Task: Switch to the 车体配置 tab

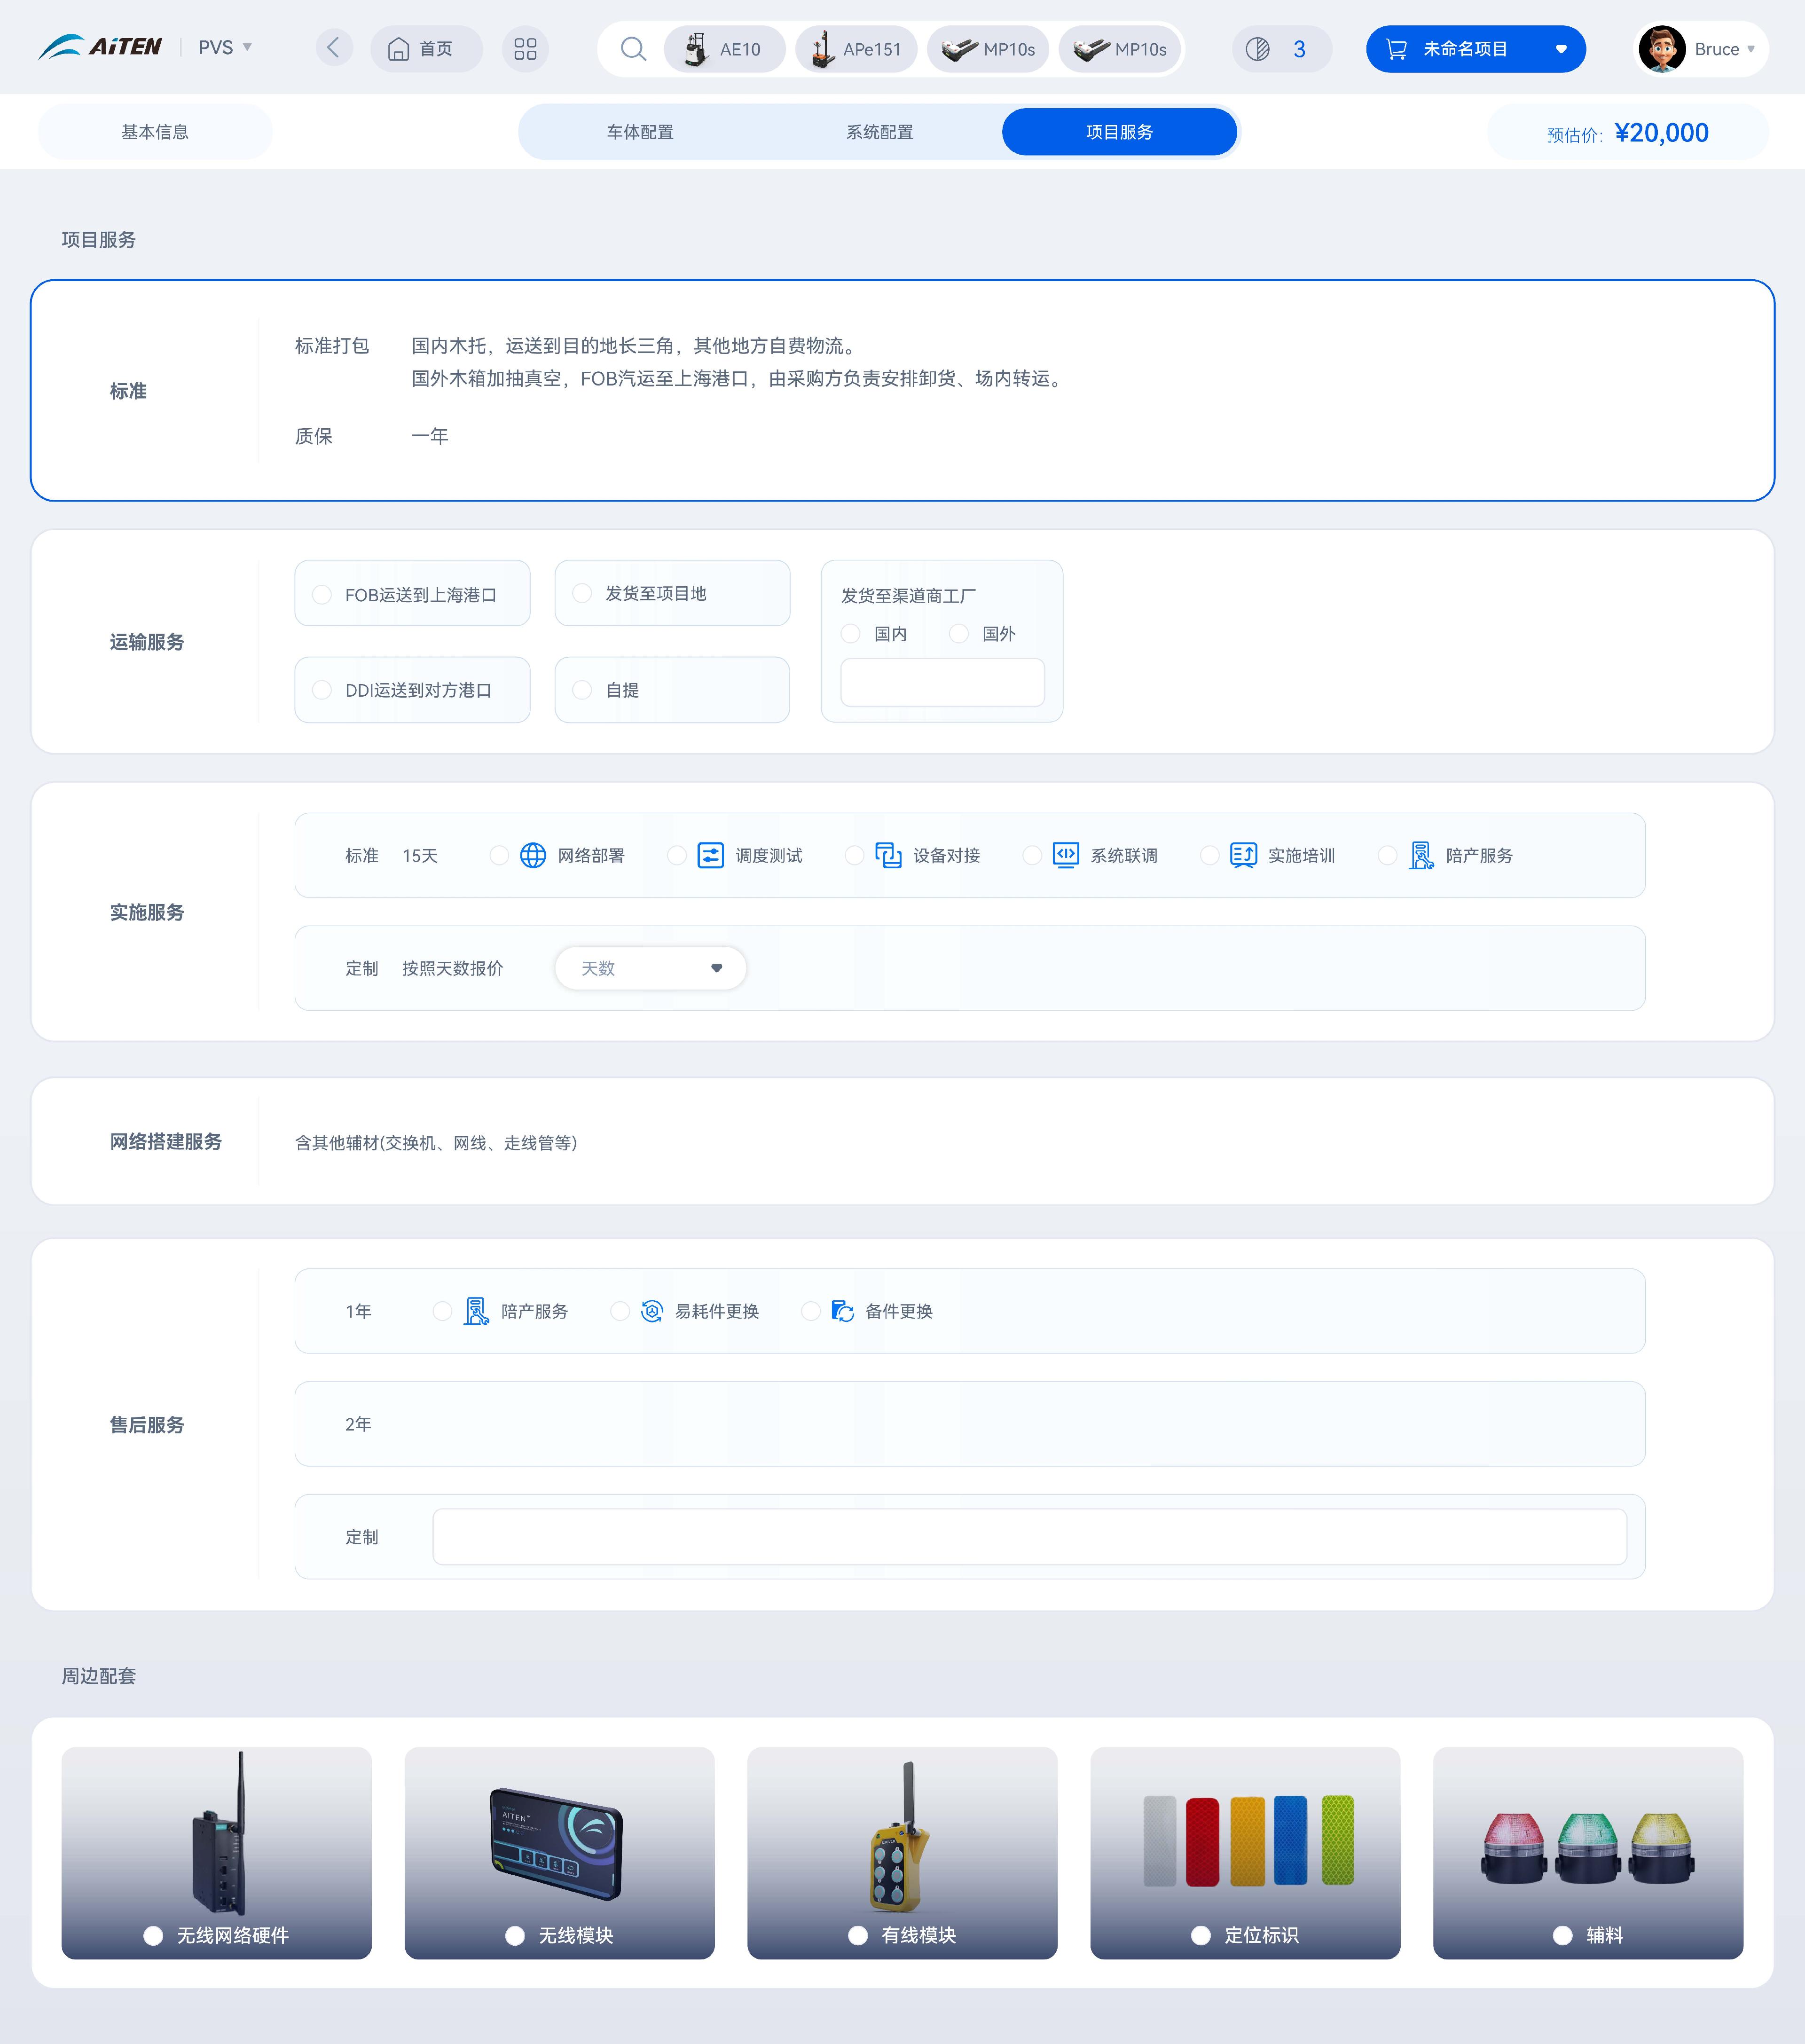Action: tap(640, 132)
